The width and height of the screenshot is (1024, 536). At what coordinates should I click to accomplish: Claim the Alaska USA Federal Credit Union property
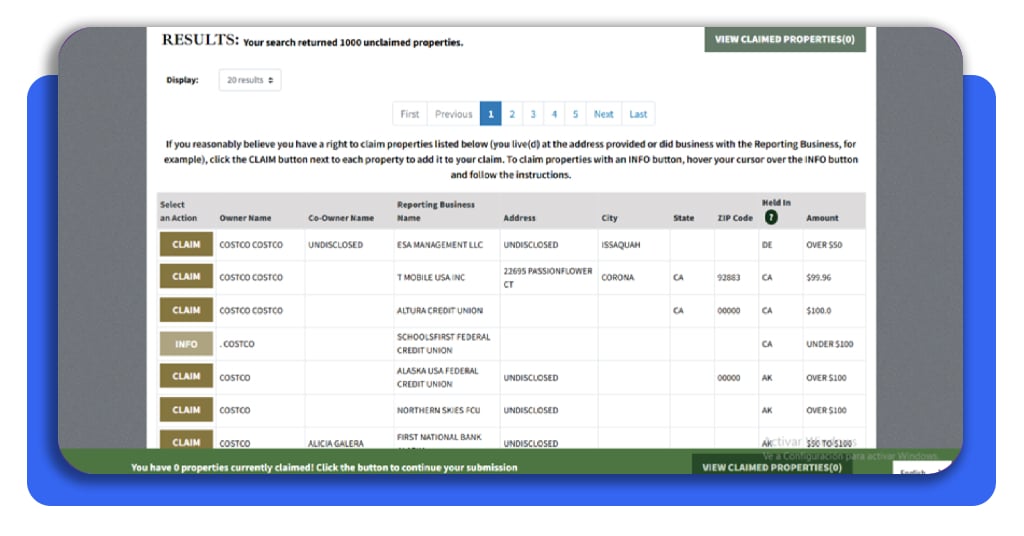(186, 377)
